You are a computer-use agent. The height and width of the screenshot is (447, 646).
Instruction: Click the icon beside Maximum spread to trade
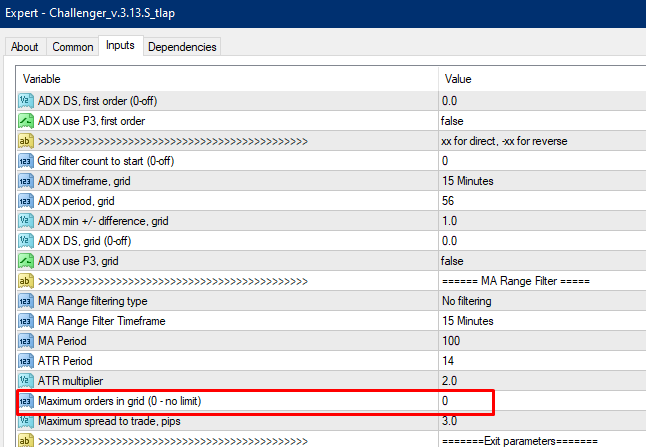[x=26, y=421]
